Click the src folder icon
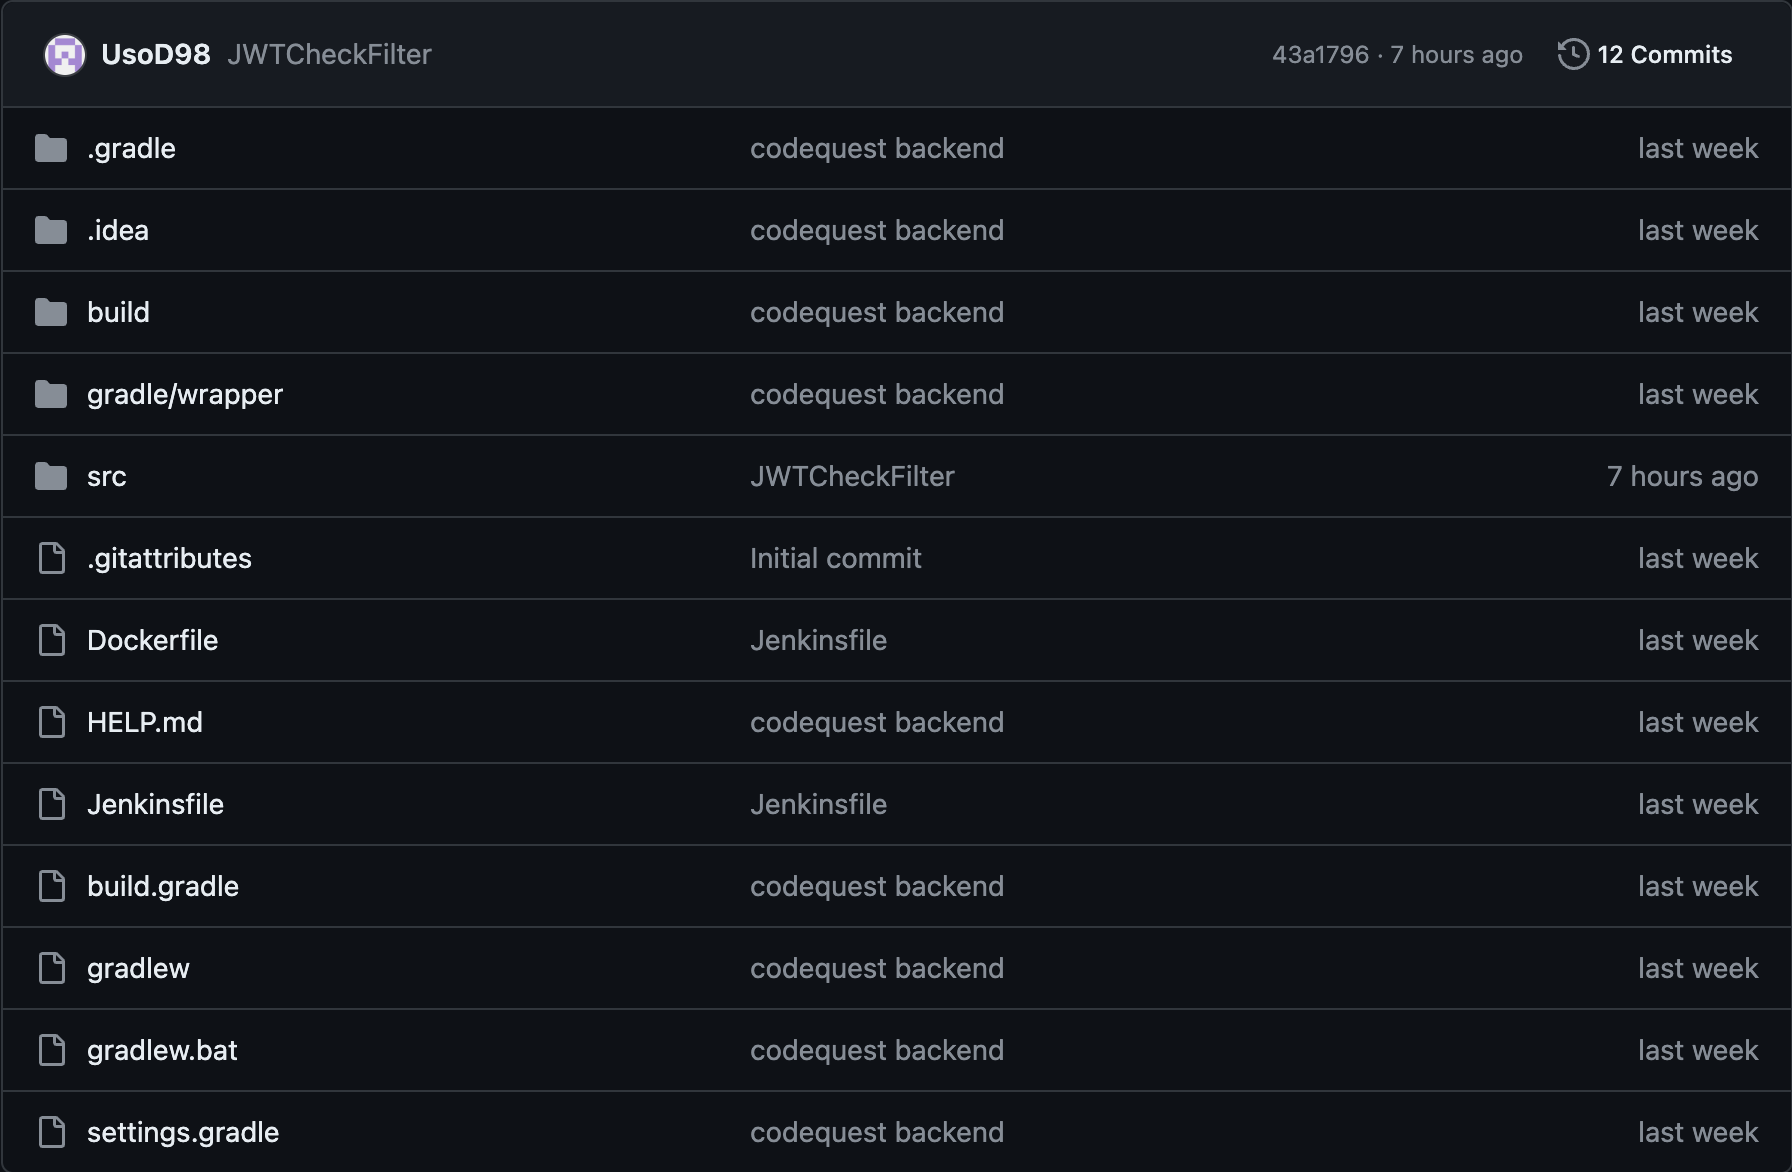Image resolution: width=1792 pixels, height=1172 pixels. click(x=51, y=477)
